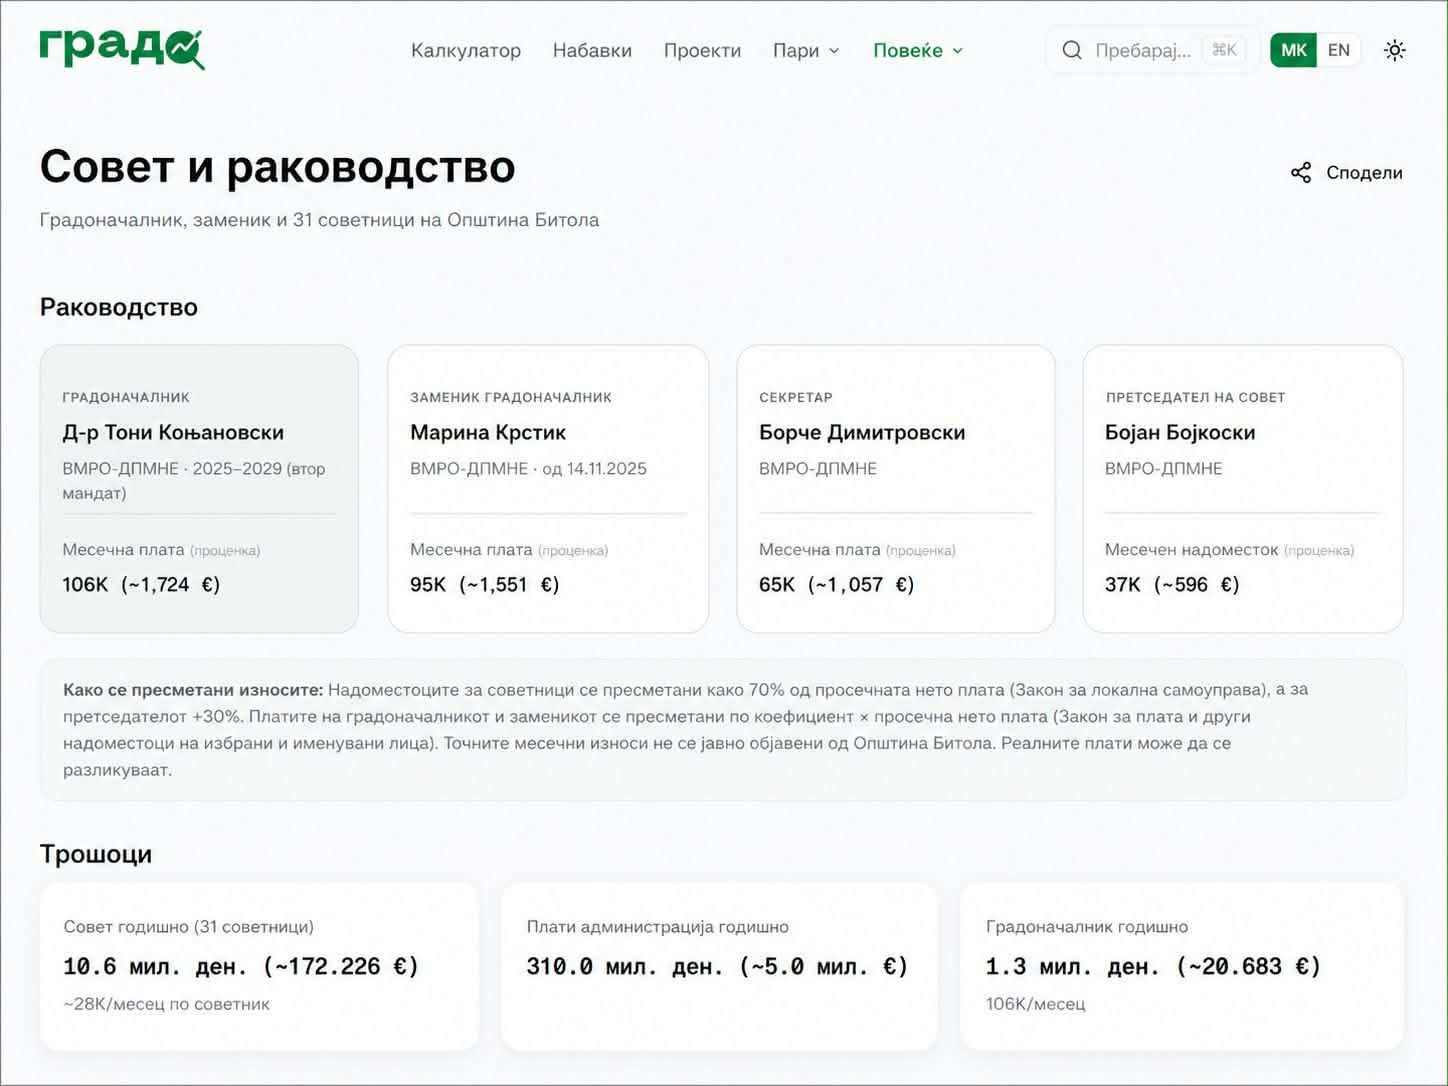Viewport: 1448px width, 1086px height.
Task: Open the Набавки menu item
Action: pos(592,50)
